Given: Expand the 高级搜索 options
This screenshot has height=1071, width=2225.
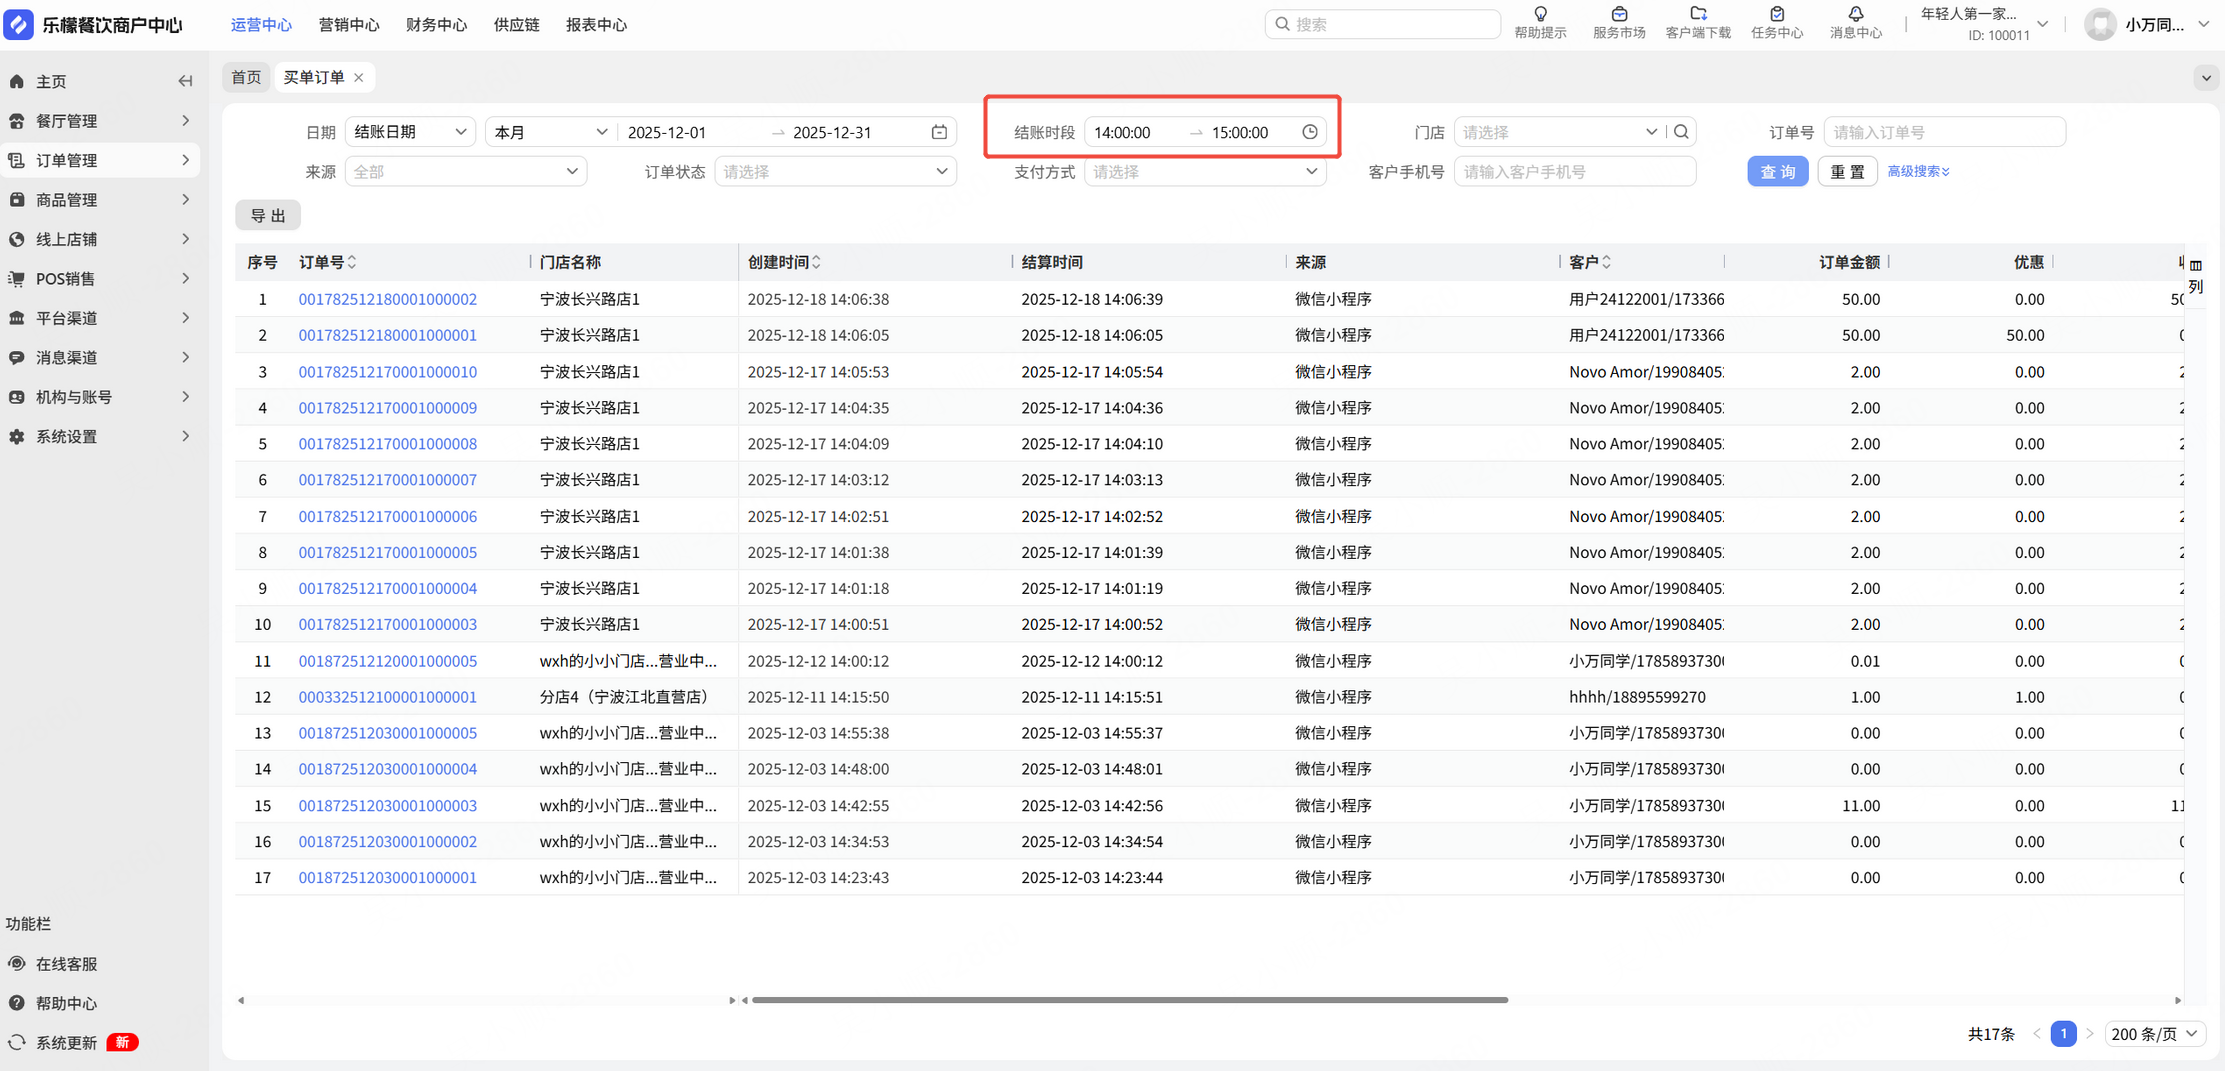Looking at the screenshot, I should point(1918,172).
